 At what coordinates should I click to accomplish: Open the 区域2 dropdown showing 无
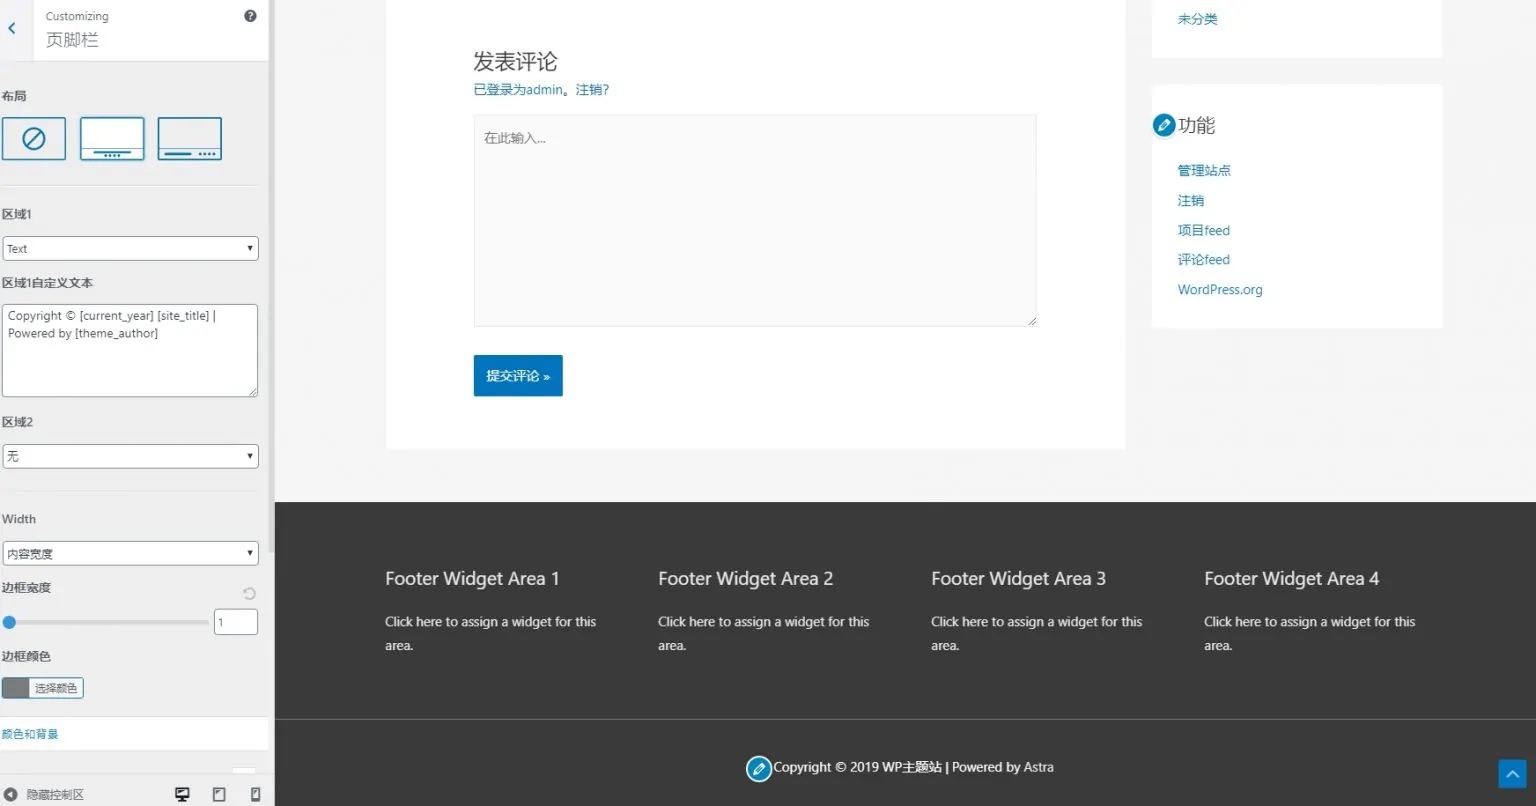[x=130, y=456]
